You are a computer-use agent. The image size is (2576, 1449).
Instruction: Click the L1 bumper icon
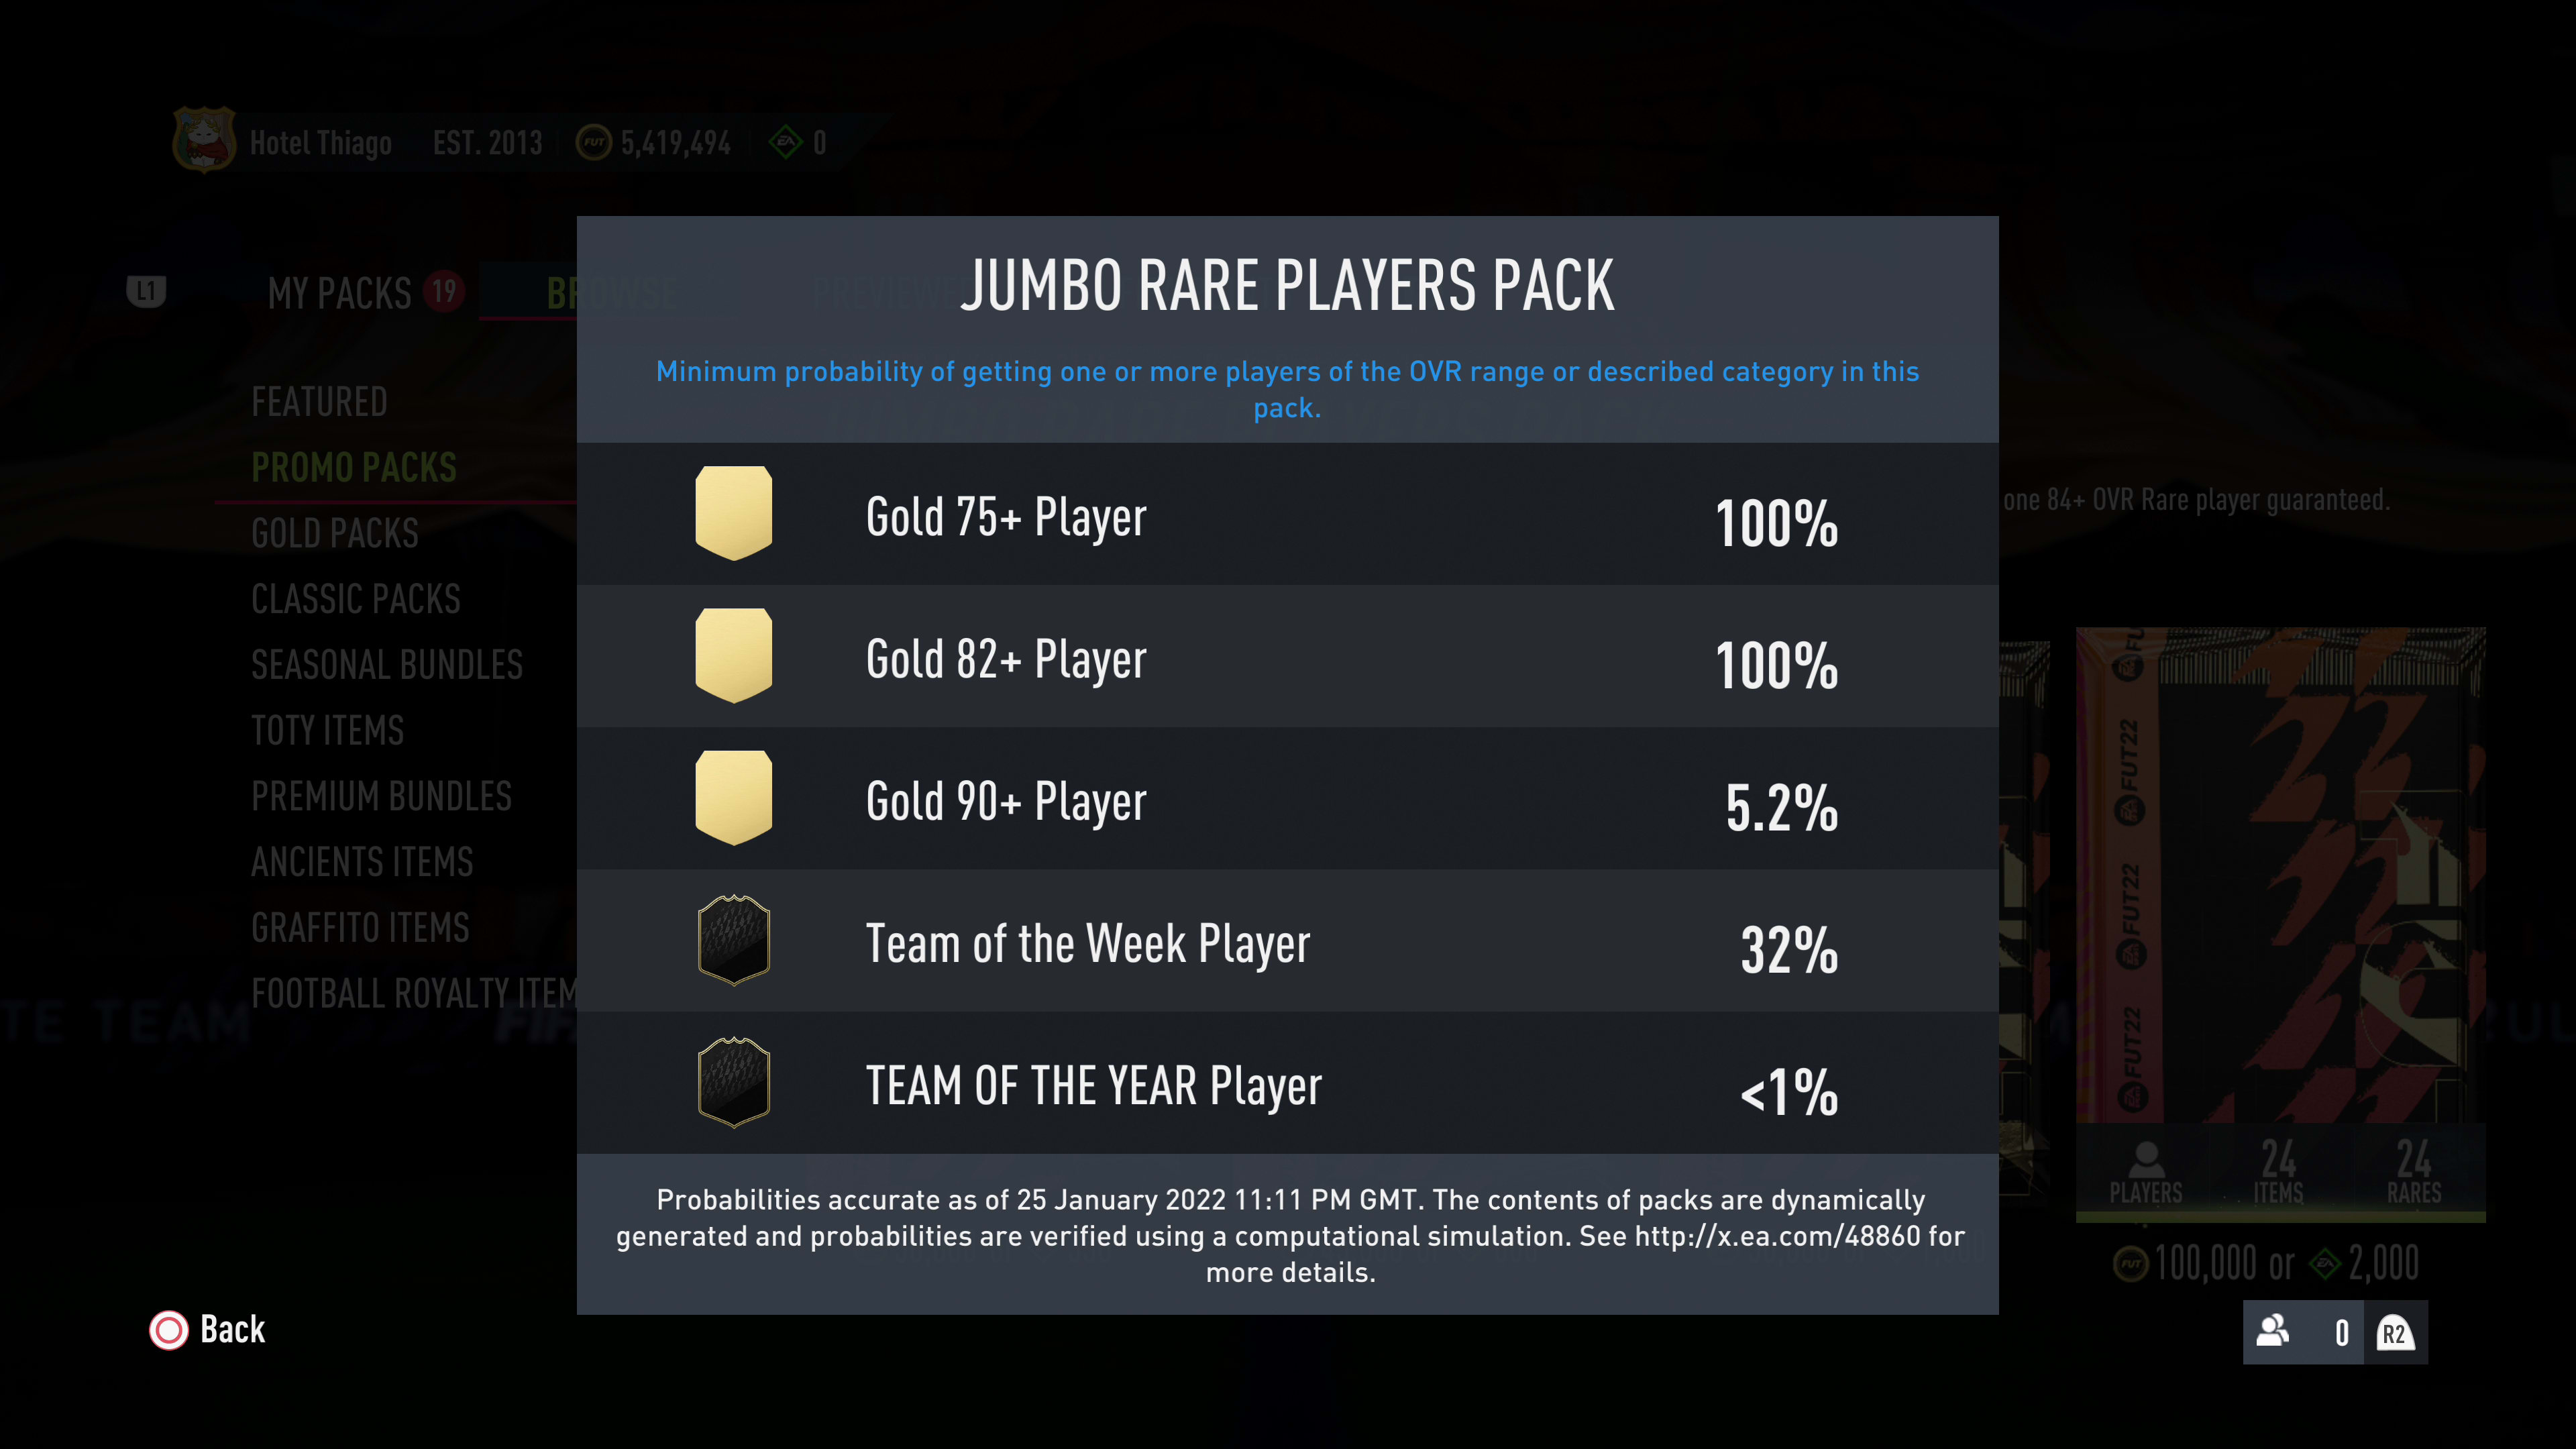146,291
